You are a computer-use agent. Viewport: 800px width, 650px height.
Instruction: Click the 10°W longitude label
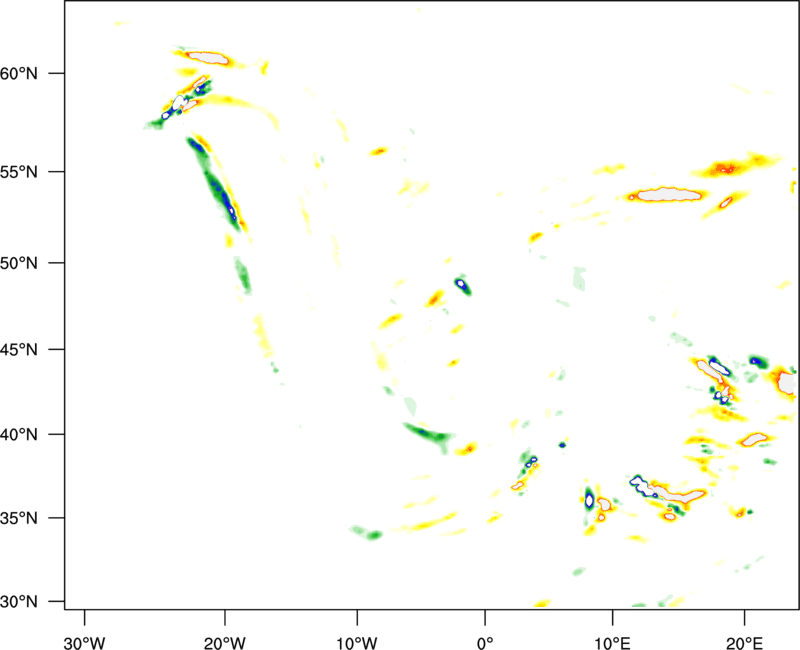tap(357, 643)
